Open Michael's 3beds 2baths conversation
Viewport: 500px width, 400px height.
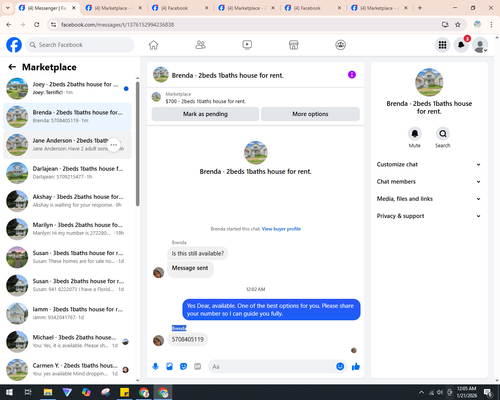click(x=67, y=341)
